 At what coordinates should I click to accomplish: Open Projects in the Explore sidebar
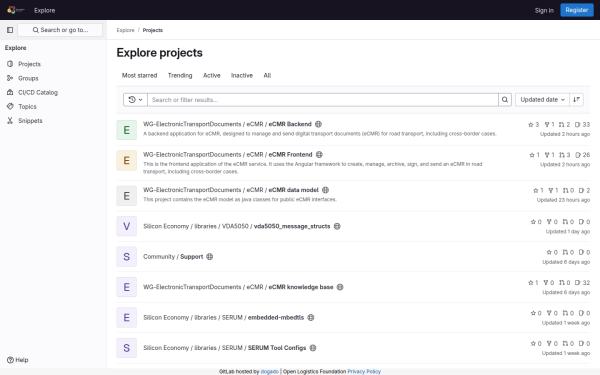click(x=53, y=64)
